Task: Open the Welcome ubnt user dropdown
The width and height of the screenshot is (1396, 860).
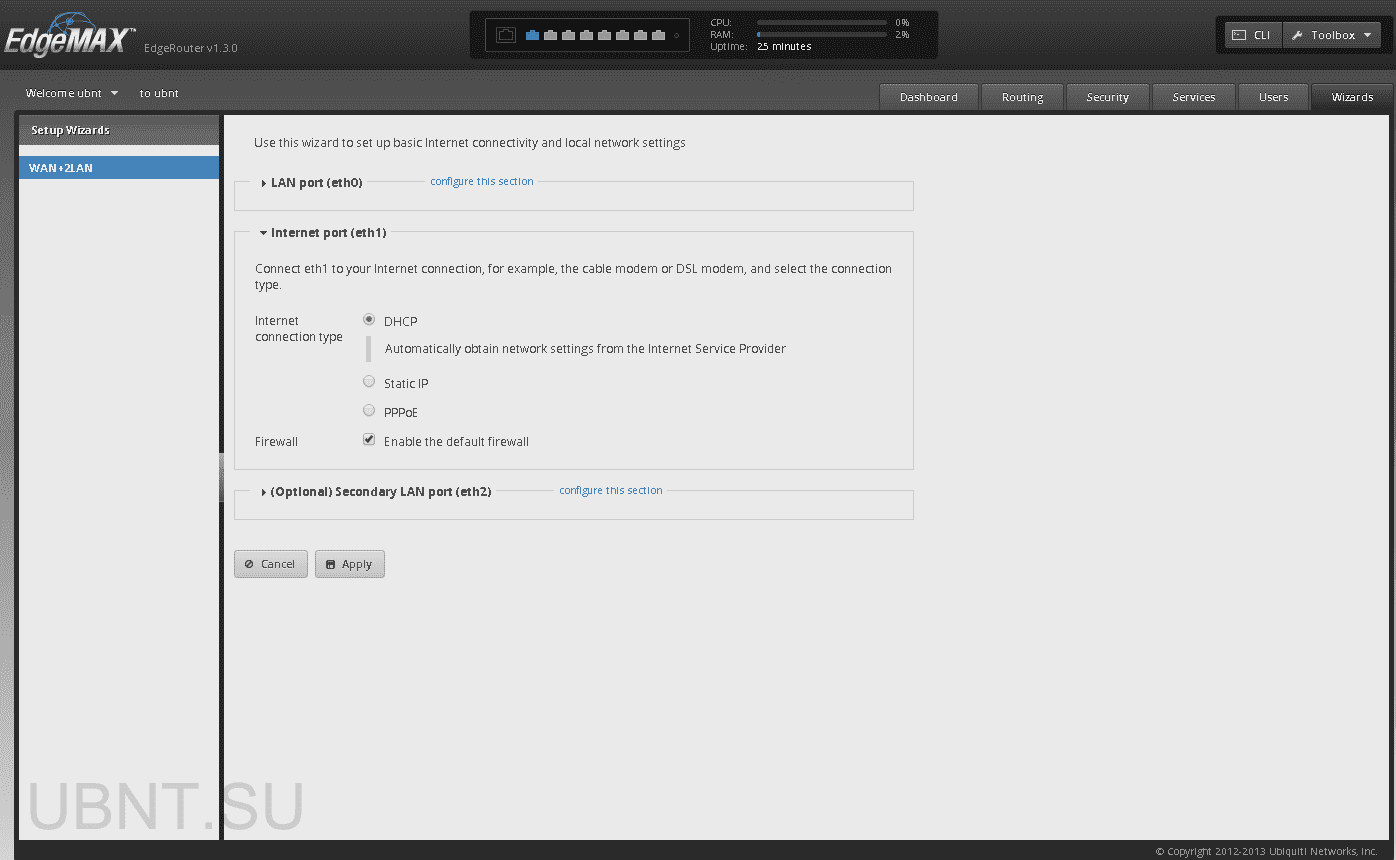Action: (x=72, y=93)
